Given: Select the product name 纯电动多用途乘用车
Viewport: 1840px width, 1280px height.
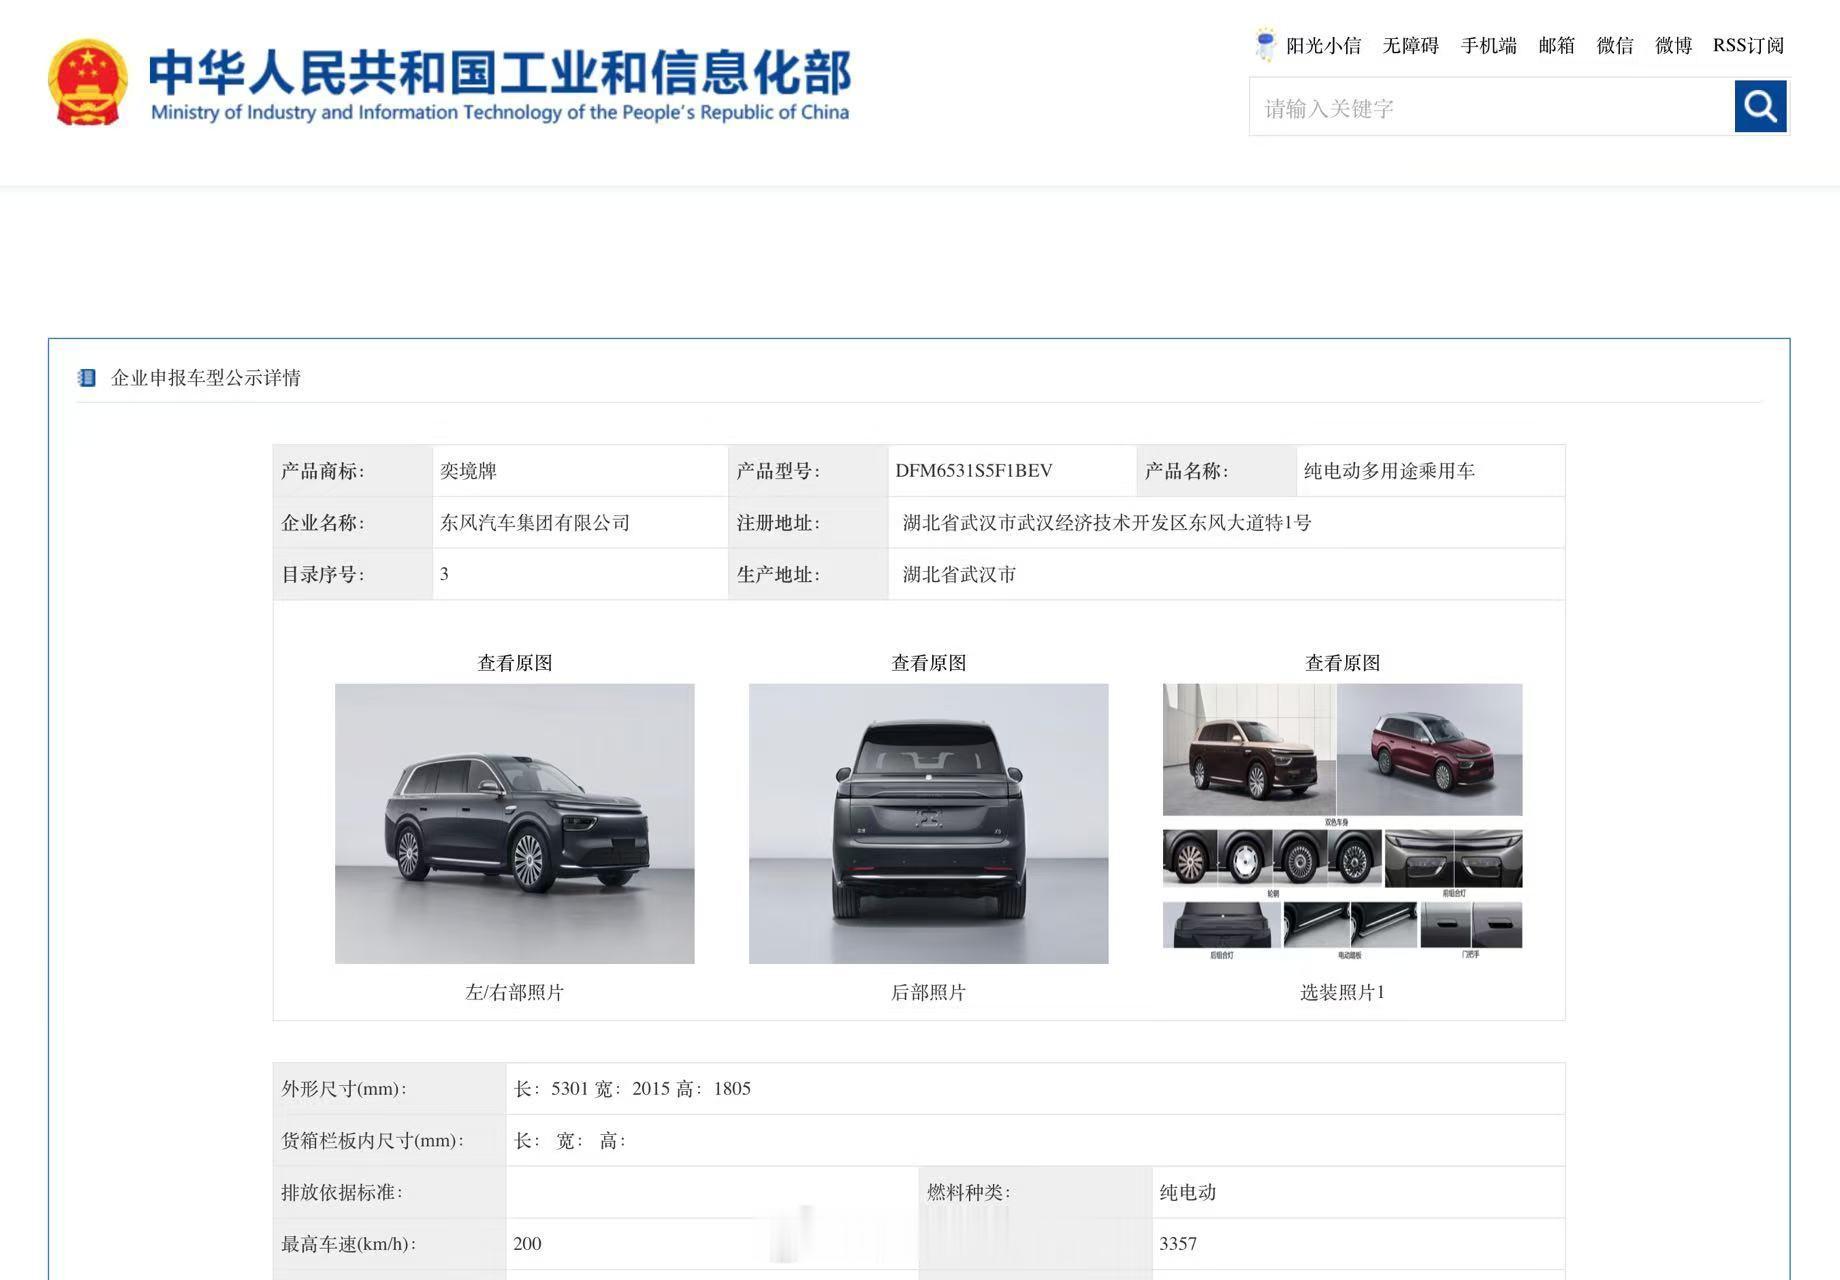Looking at the screenshot, I should click(x=1389, y=470).
